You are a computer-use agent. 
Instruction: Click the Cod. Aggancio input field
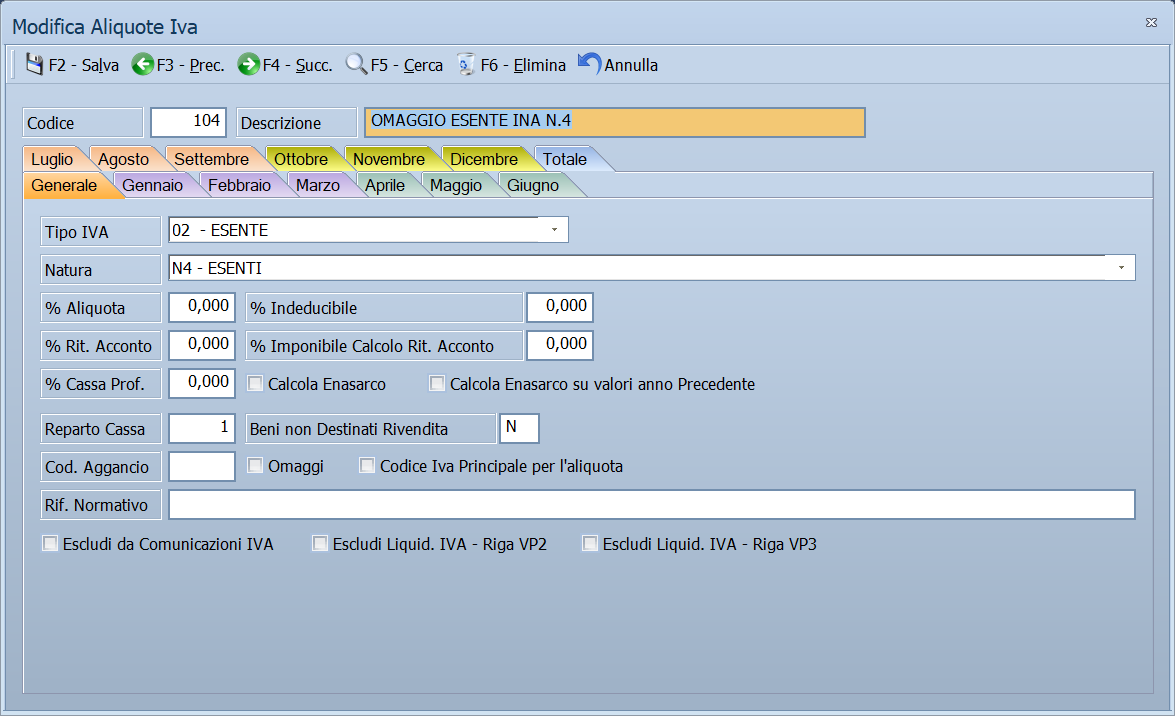click(202, 466)
